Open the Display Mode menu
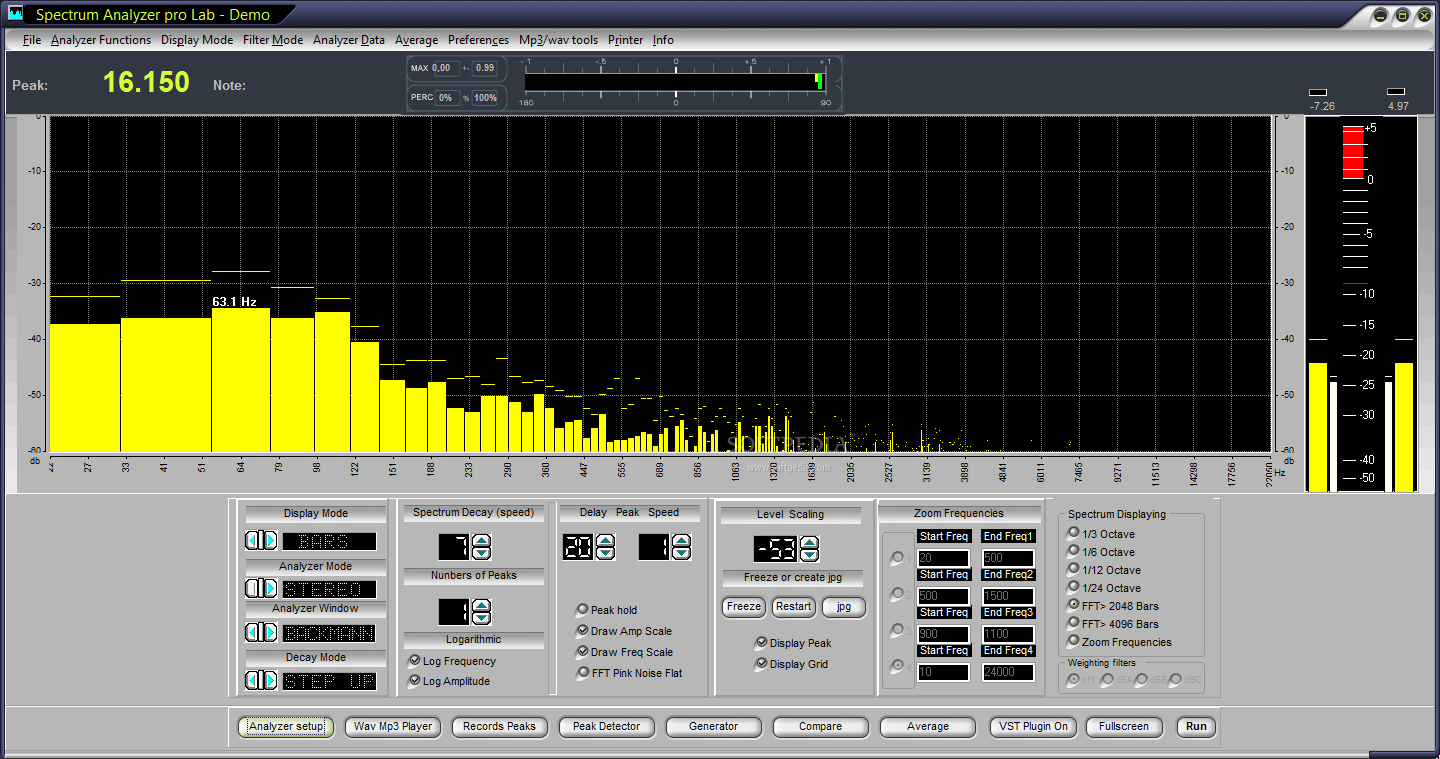Viewport: 1440px width, 759px height. tap(197, 40)
